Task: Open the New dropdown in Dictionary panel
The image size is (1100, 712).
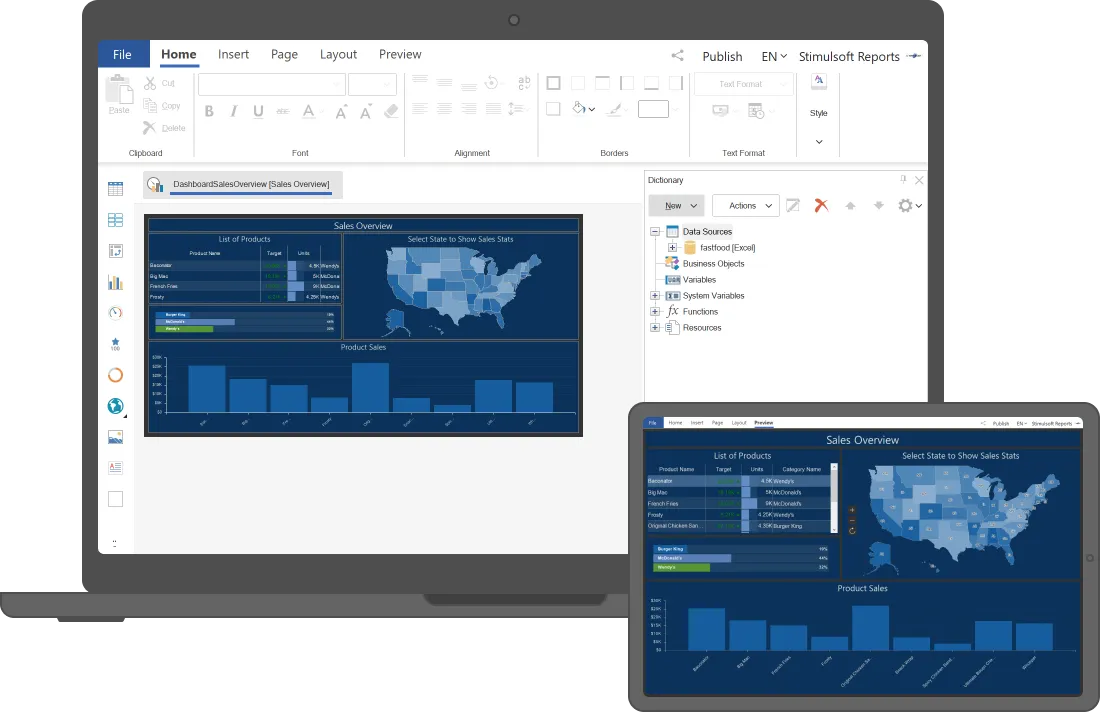Action: pyautogui.click(x=676, y=206)
